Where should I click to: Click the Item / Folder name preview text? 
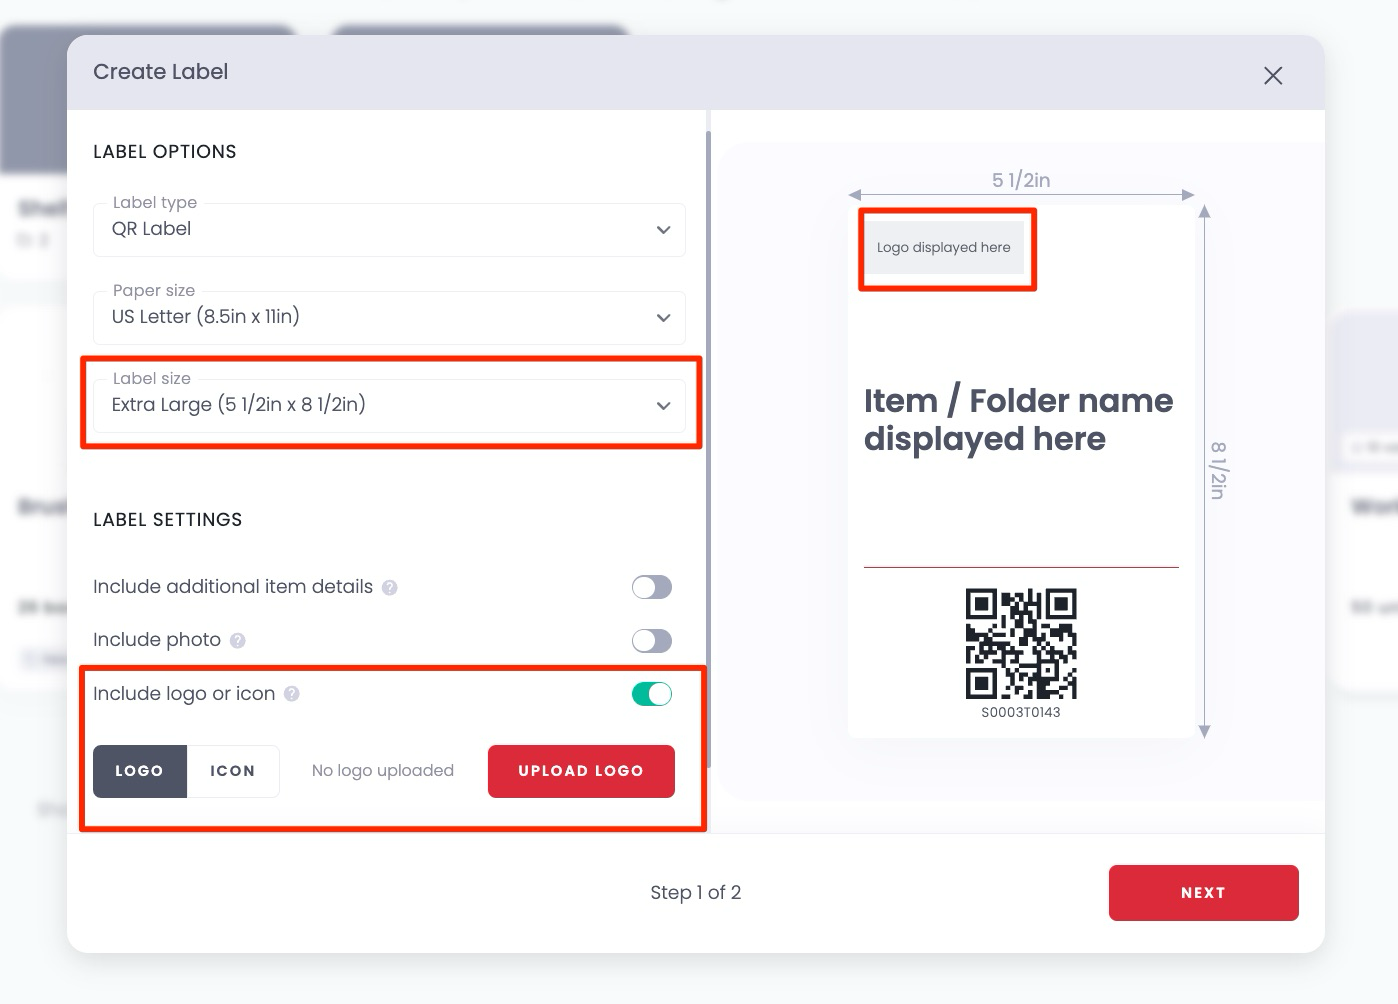(1018, 420)
